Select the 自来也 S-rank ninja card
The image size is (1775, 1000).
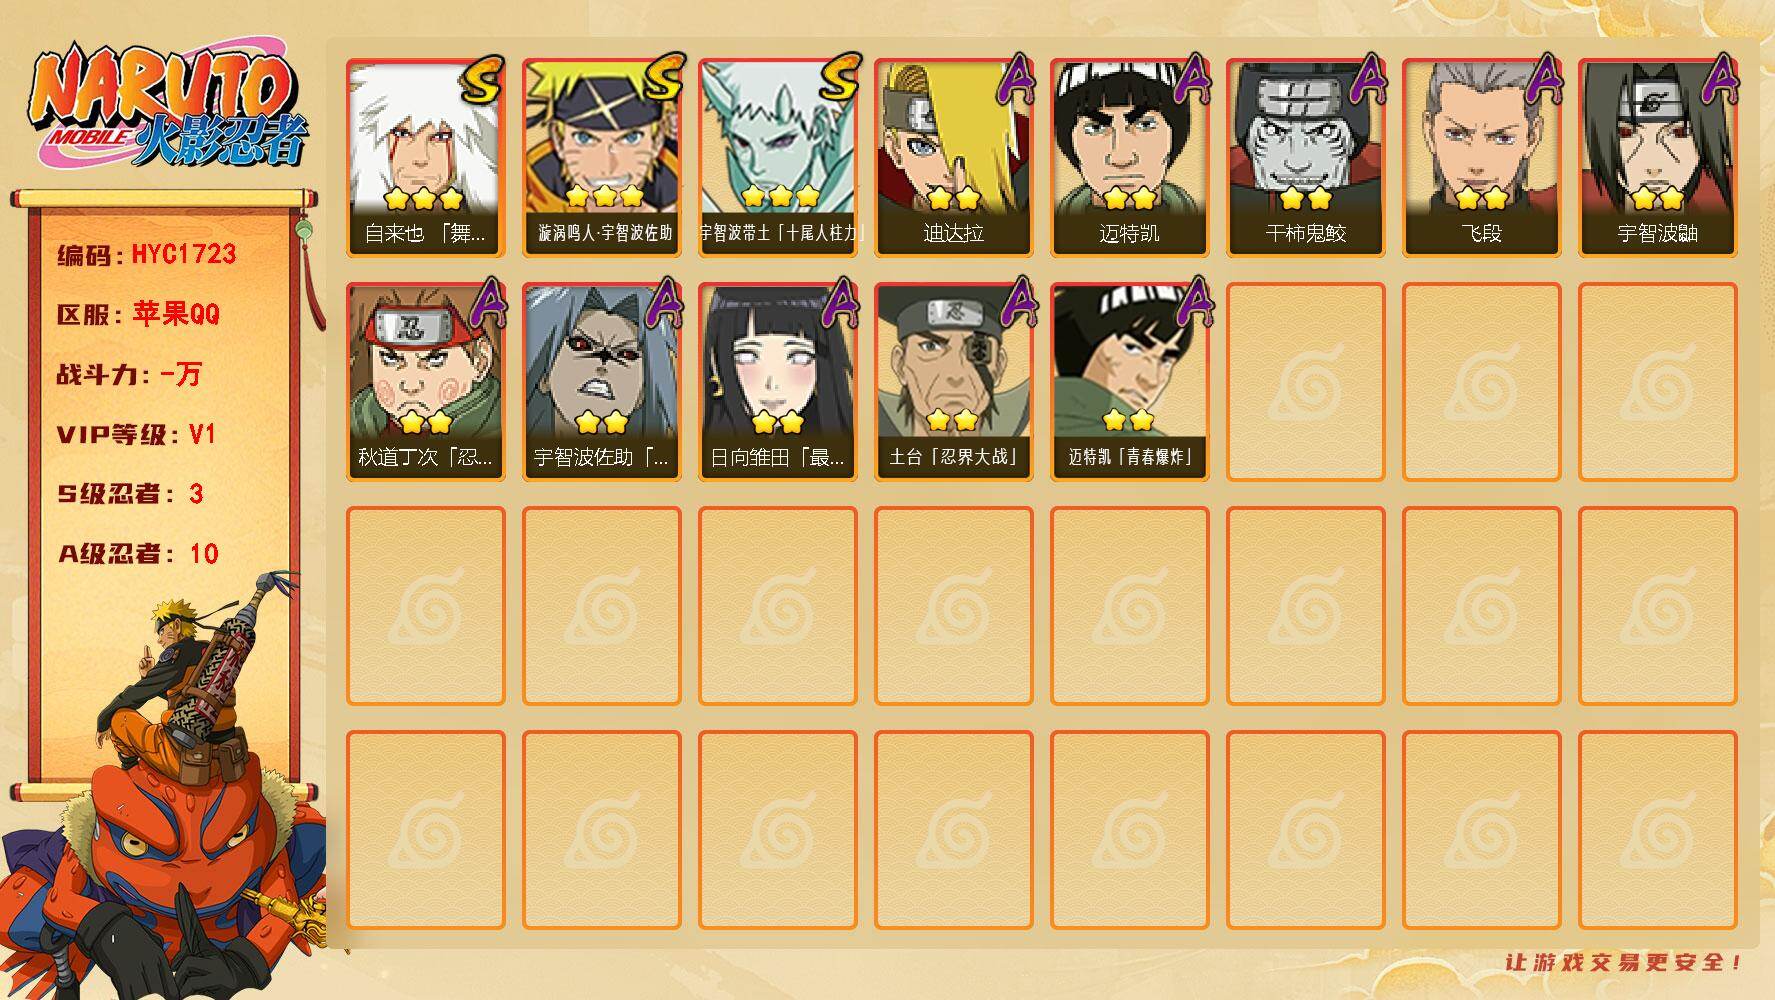pos(426,158)
